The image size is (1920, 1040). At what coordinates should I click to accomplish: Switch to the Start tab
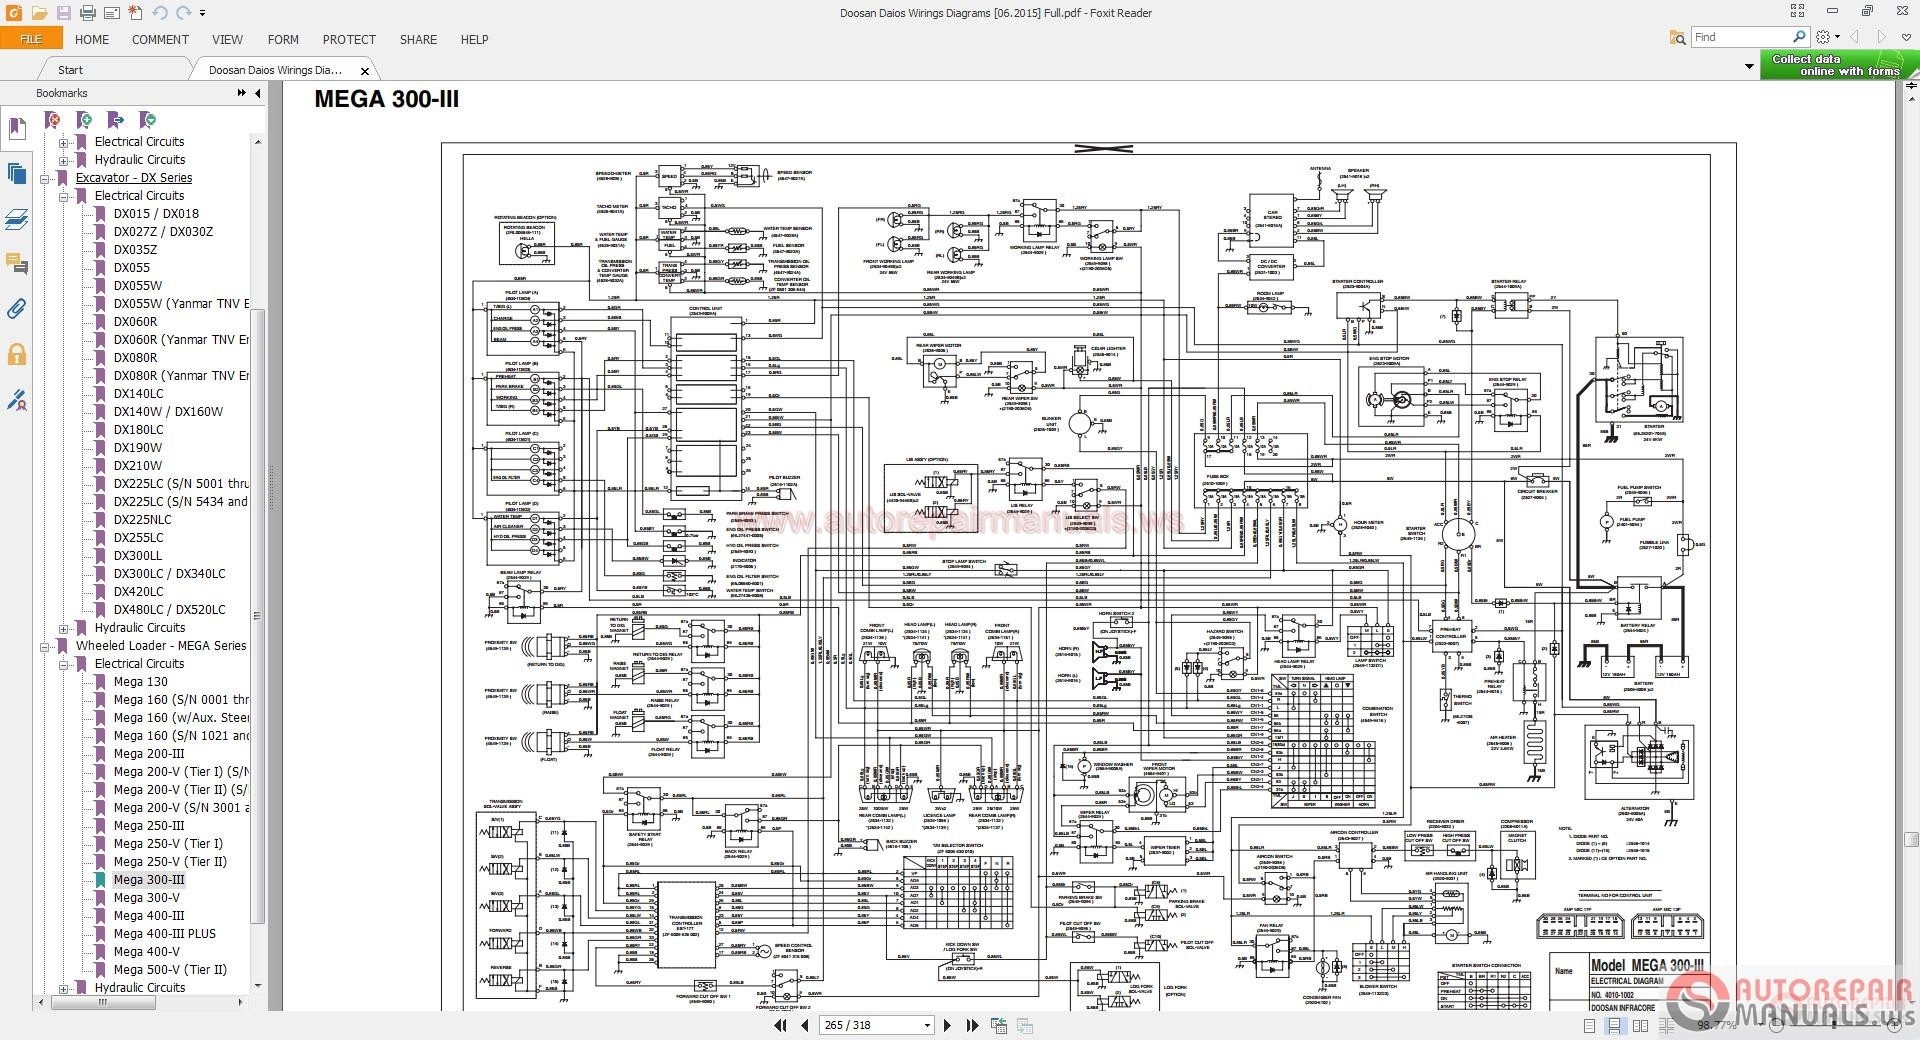[69, 69]
